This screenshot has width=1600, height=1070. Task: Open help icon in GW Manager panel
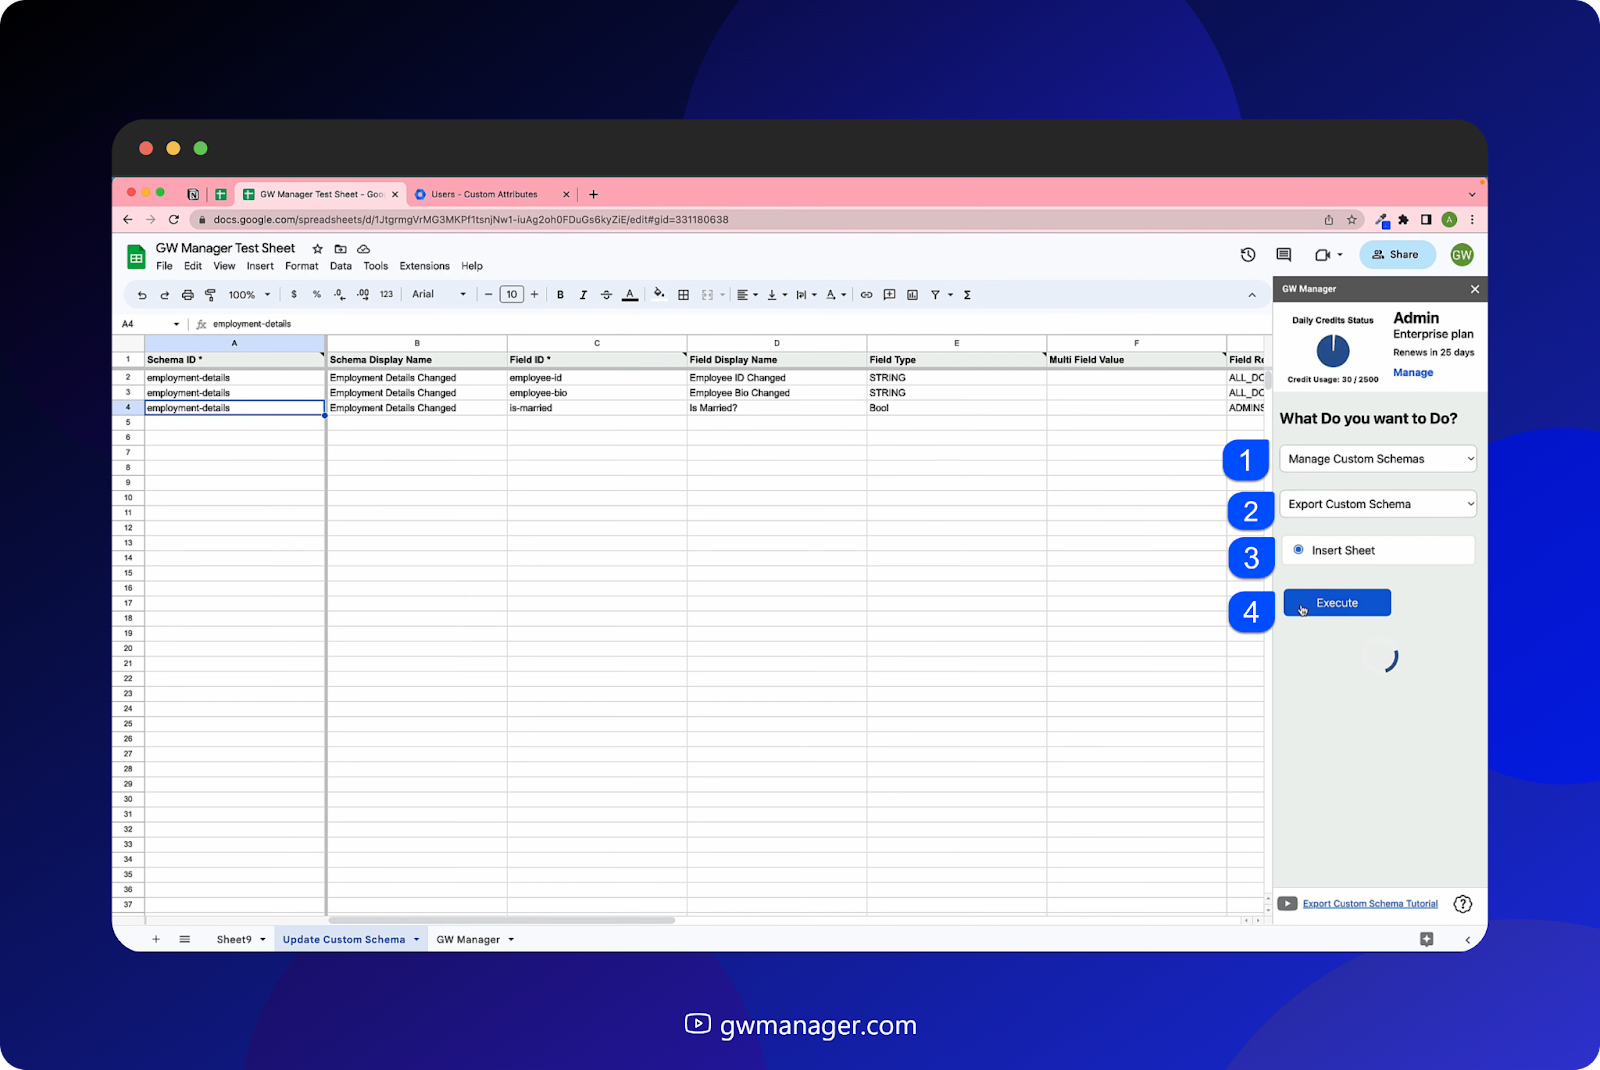click(1463, 904)
